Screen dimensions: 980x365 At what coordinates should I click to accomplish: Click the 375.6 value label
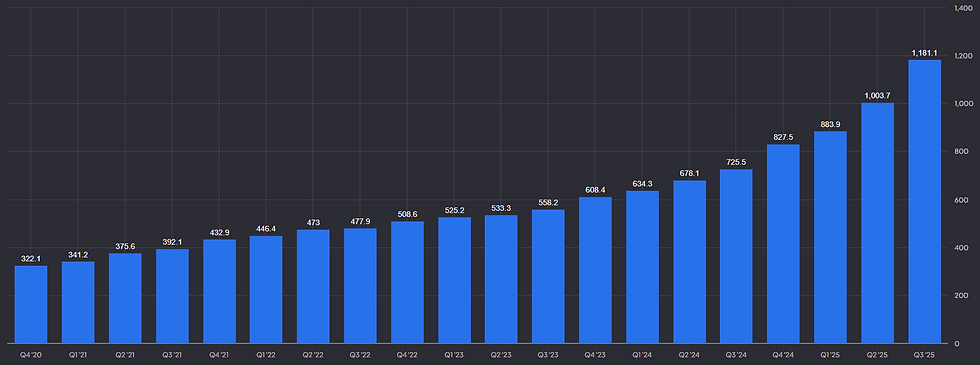[x=125, y=246]
